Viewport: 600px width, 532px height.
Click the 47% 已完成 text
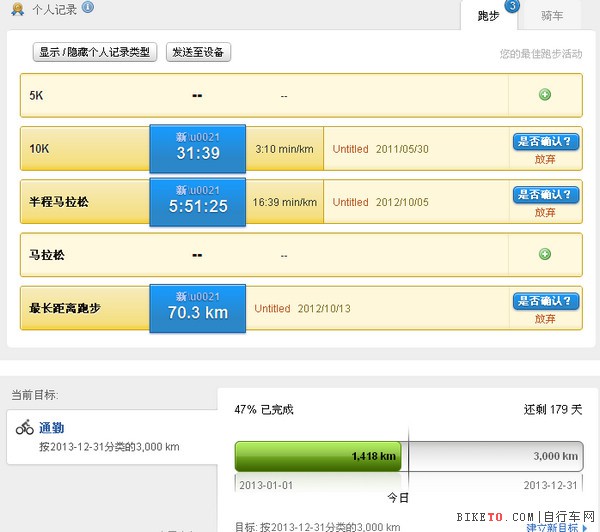(x=264, y=410)
